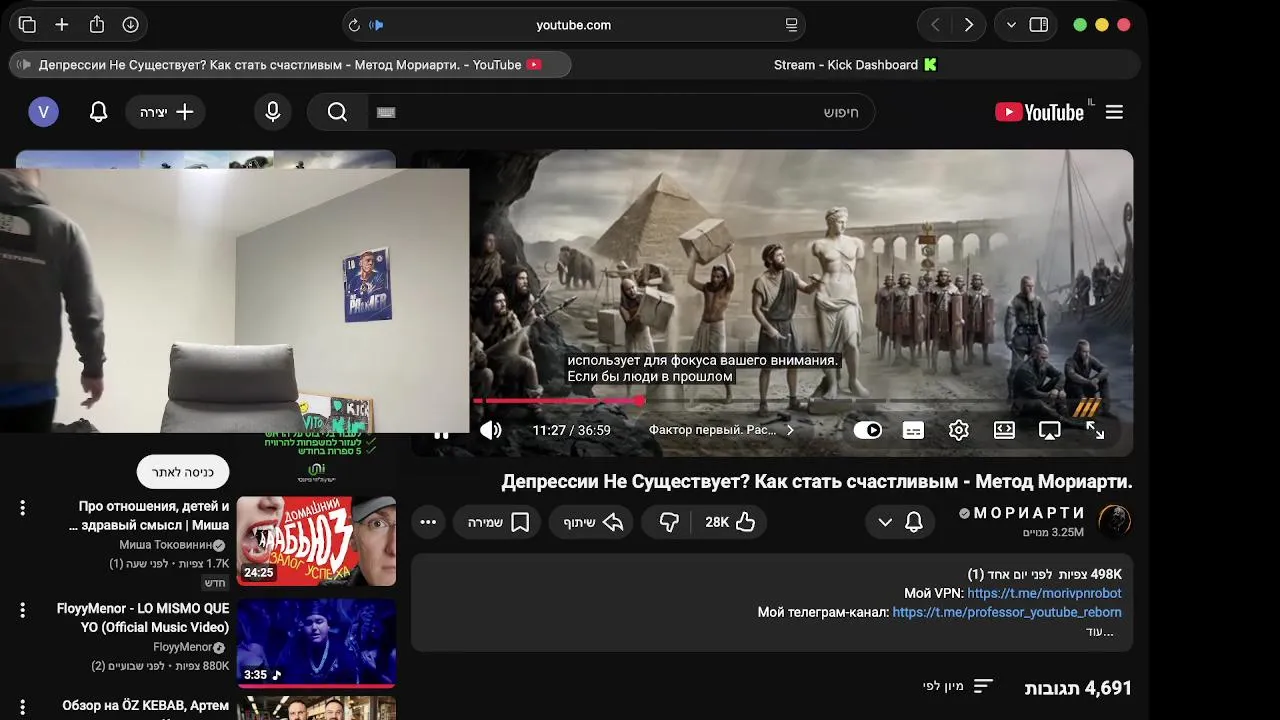Click the Safari share icon

point(97,25)
